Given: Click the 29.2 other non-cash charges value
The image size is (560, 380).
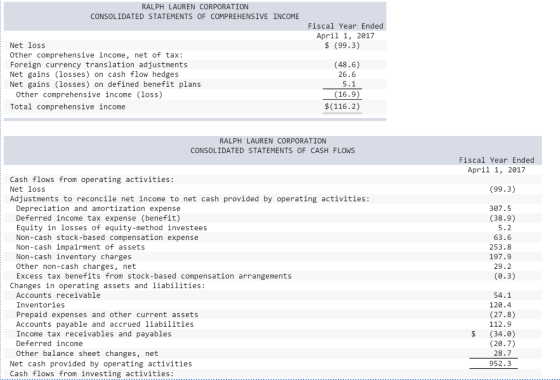Looking at the screenshot, I should [x=502, y=266].
